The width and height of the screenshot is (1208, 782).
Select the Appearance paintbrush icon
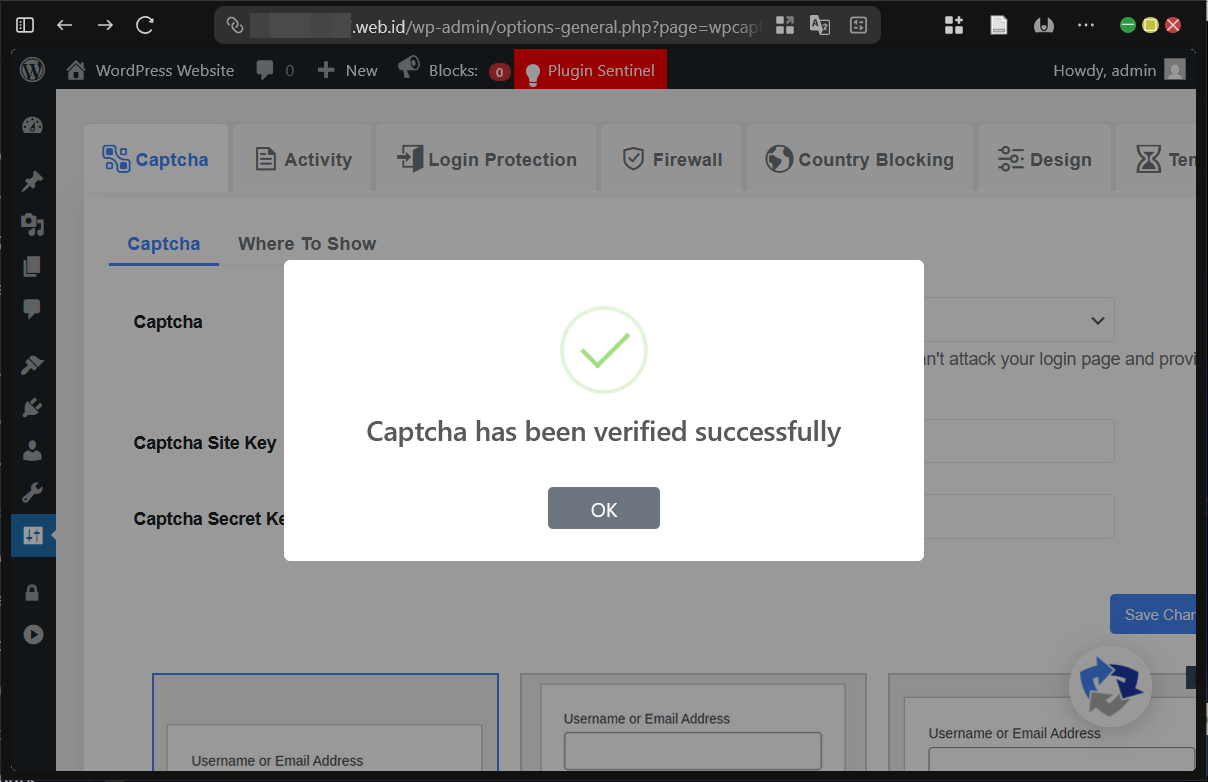click(x=33, y=363)
